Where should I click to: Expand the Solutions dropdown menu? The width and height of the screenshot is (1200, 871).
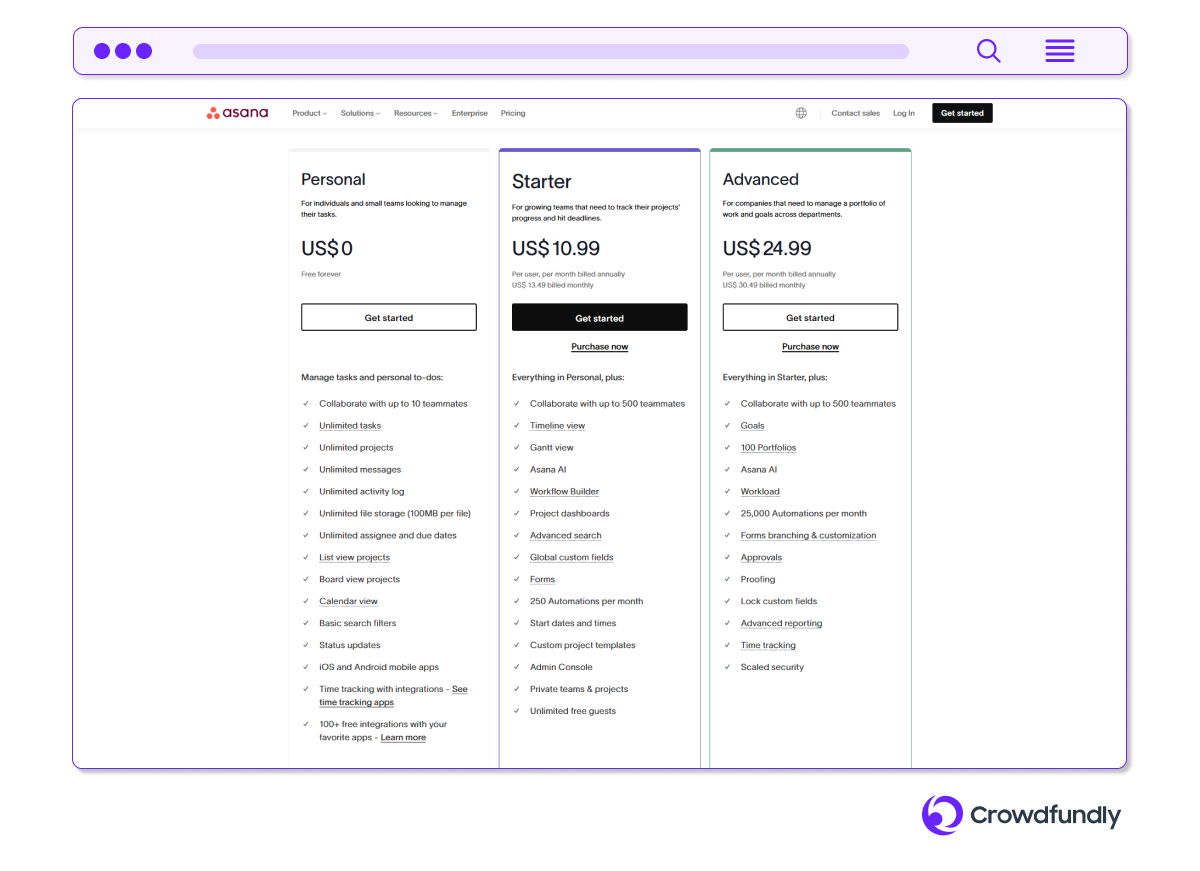pos(360,113)
